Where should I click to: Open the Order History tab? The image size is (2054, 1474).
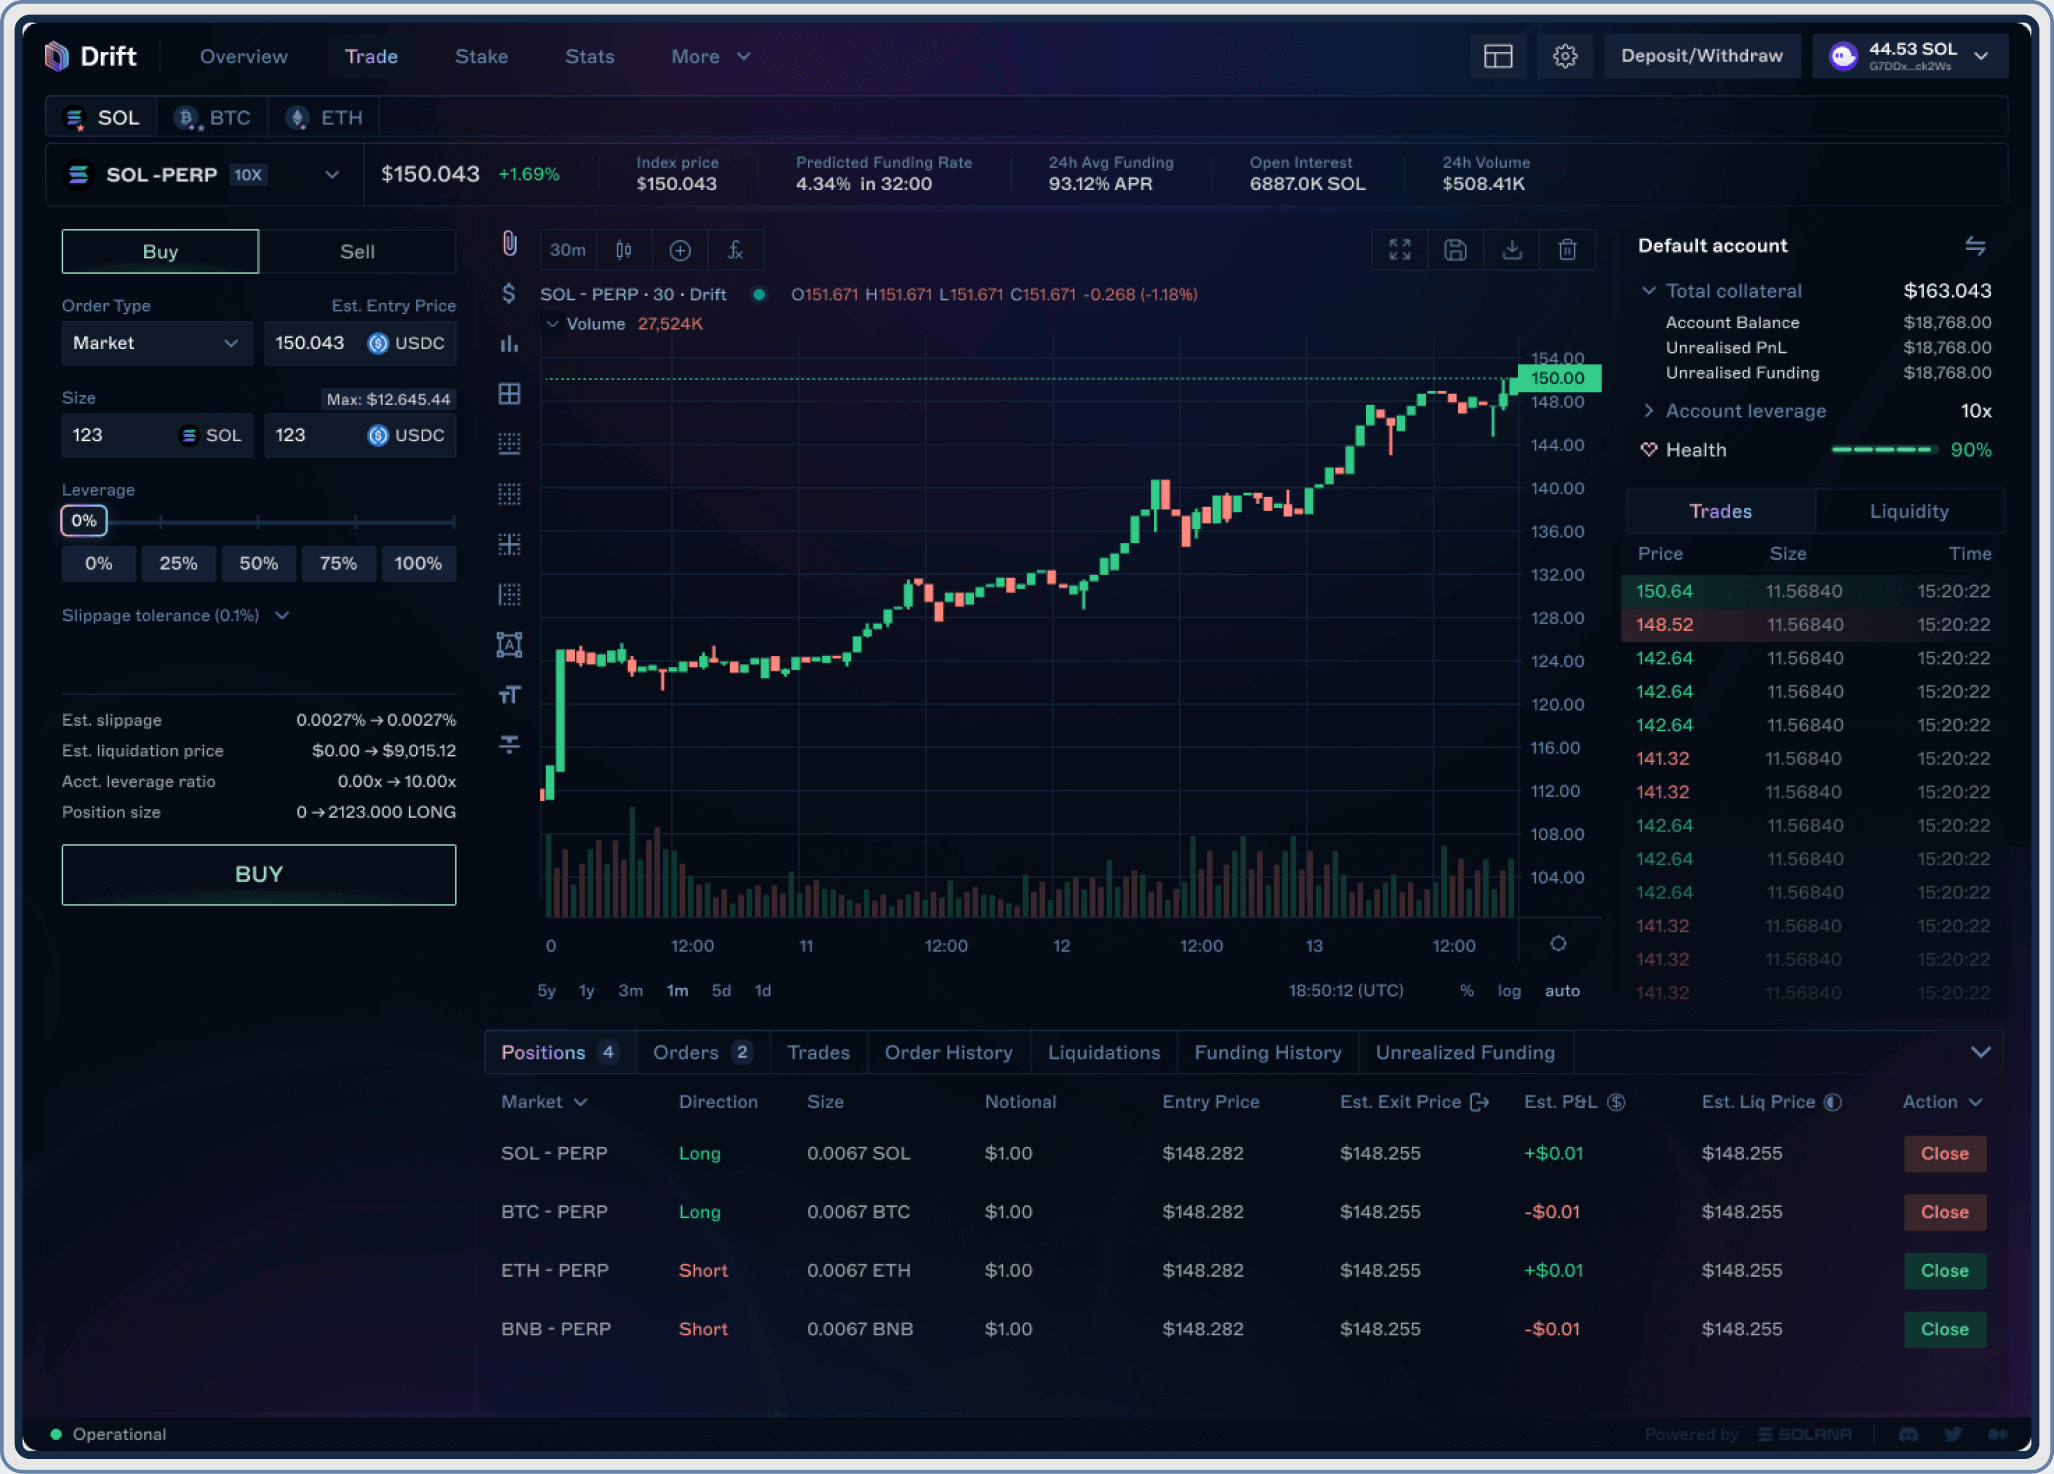[948, 1053]
